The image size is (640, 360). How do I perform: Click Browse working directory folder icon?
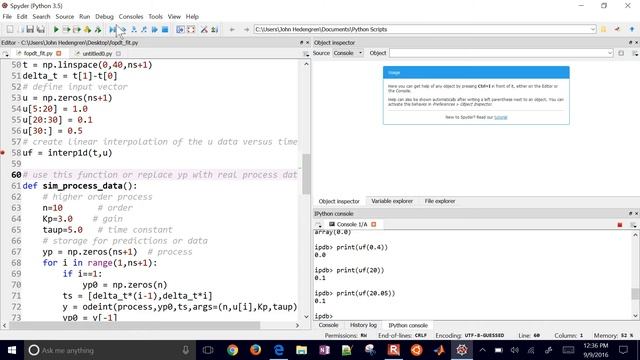pyautogui.click(x=603, y=29)
